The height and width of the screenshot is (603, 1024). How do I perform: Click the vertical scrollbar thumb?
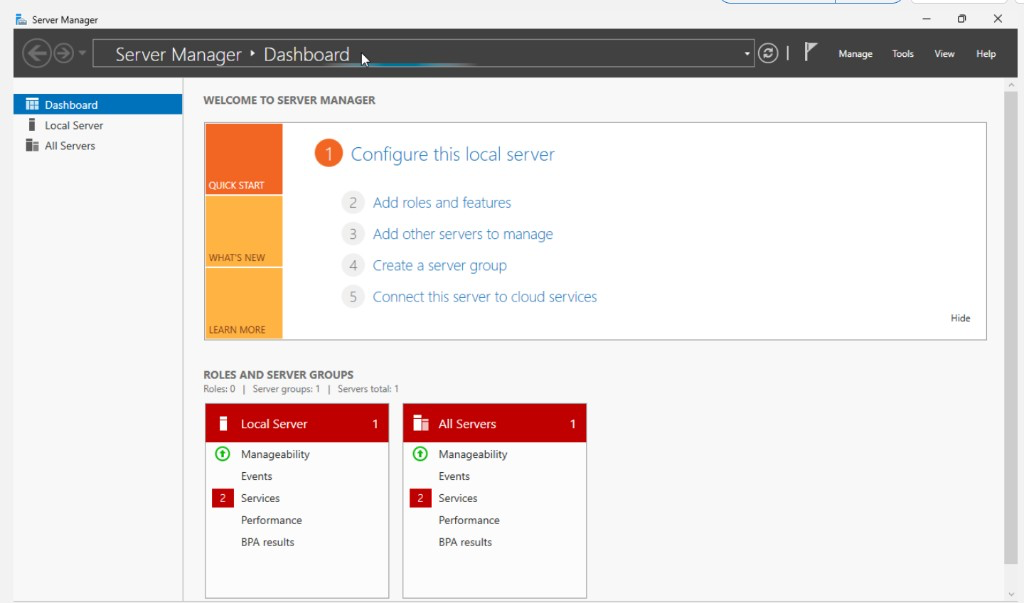(x=1011, y=327)
